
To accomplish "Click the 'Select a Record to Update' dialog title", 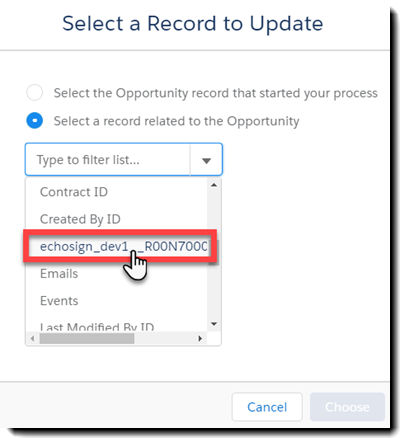I will point(193,24).
